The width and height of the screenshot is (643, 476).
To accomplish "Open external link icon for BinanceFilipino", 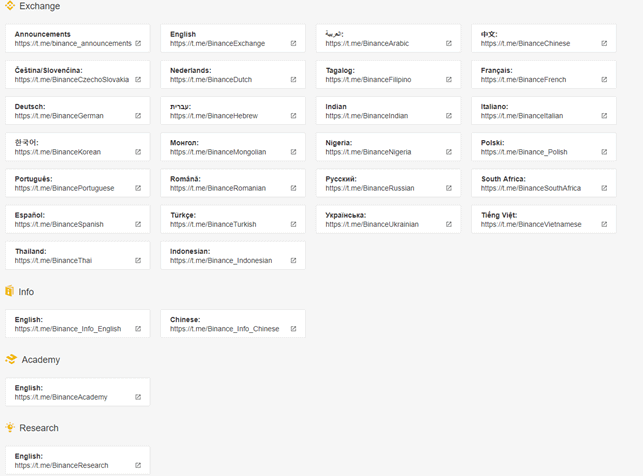I will click(449, 80).
